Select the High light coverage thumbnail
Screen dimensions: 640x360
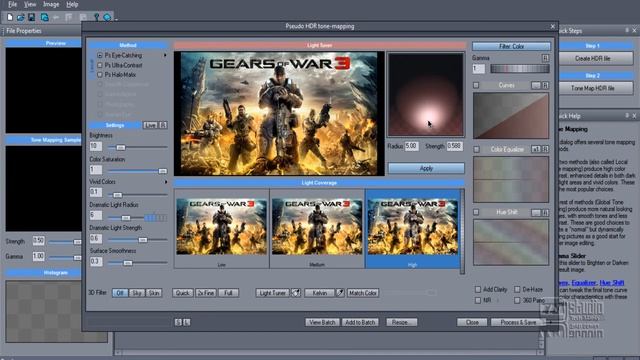413,229
